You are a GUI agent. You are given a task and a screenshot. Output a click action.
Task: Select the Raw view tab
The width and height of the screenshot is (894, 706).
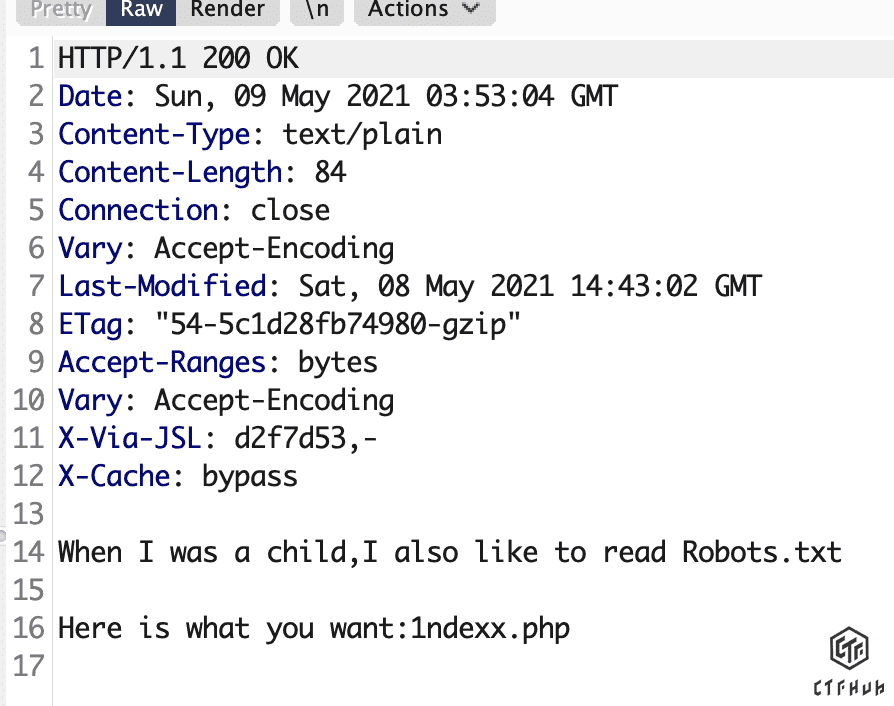141,10
